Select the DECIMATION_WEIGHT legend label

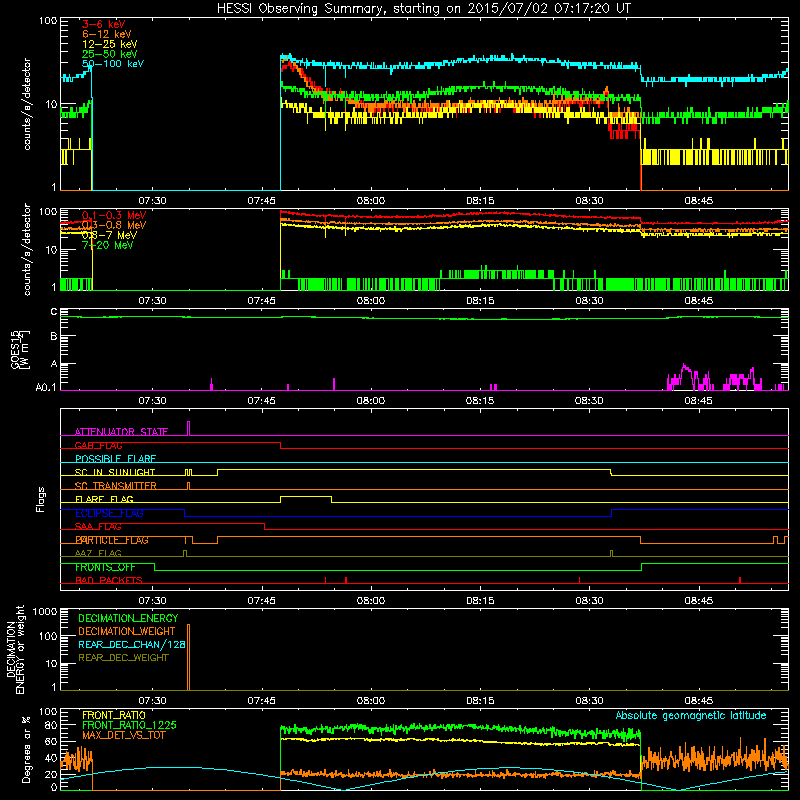(x=127, y=631)
